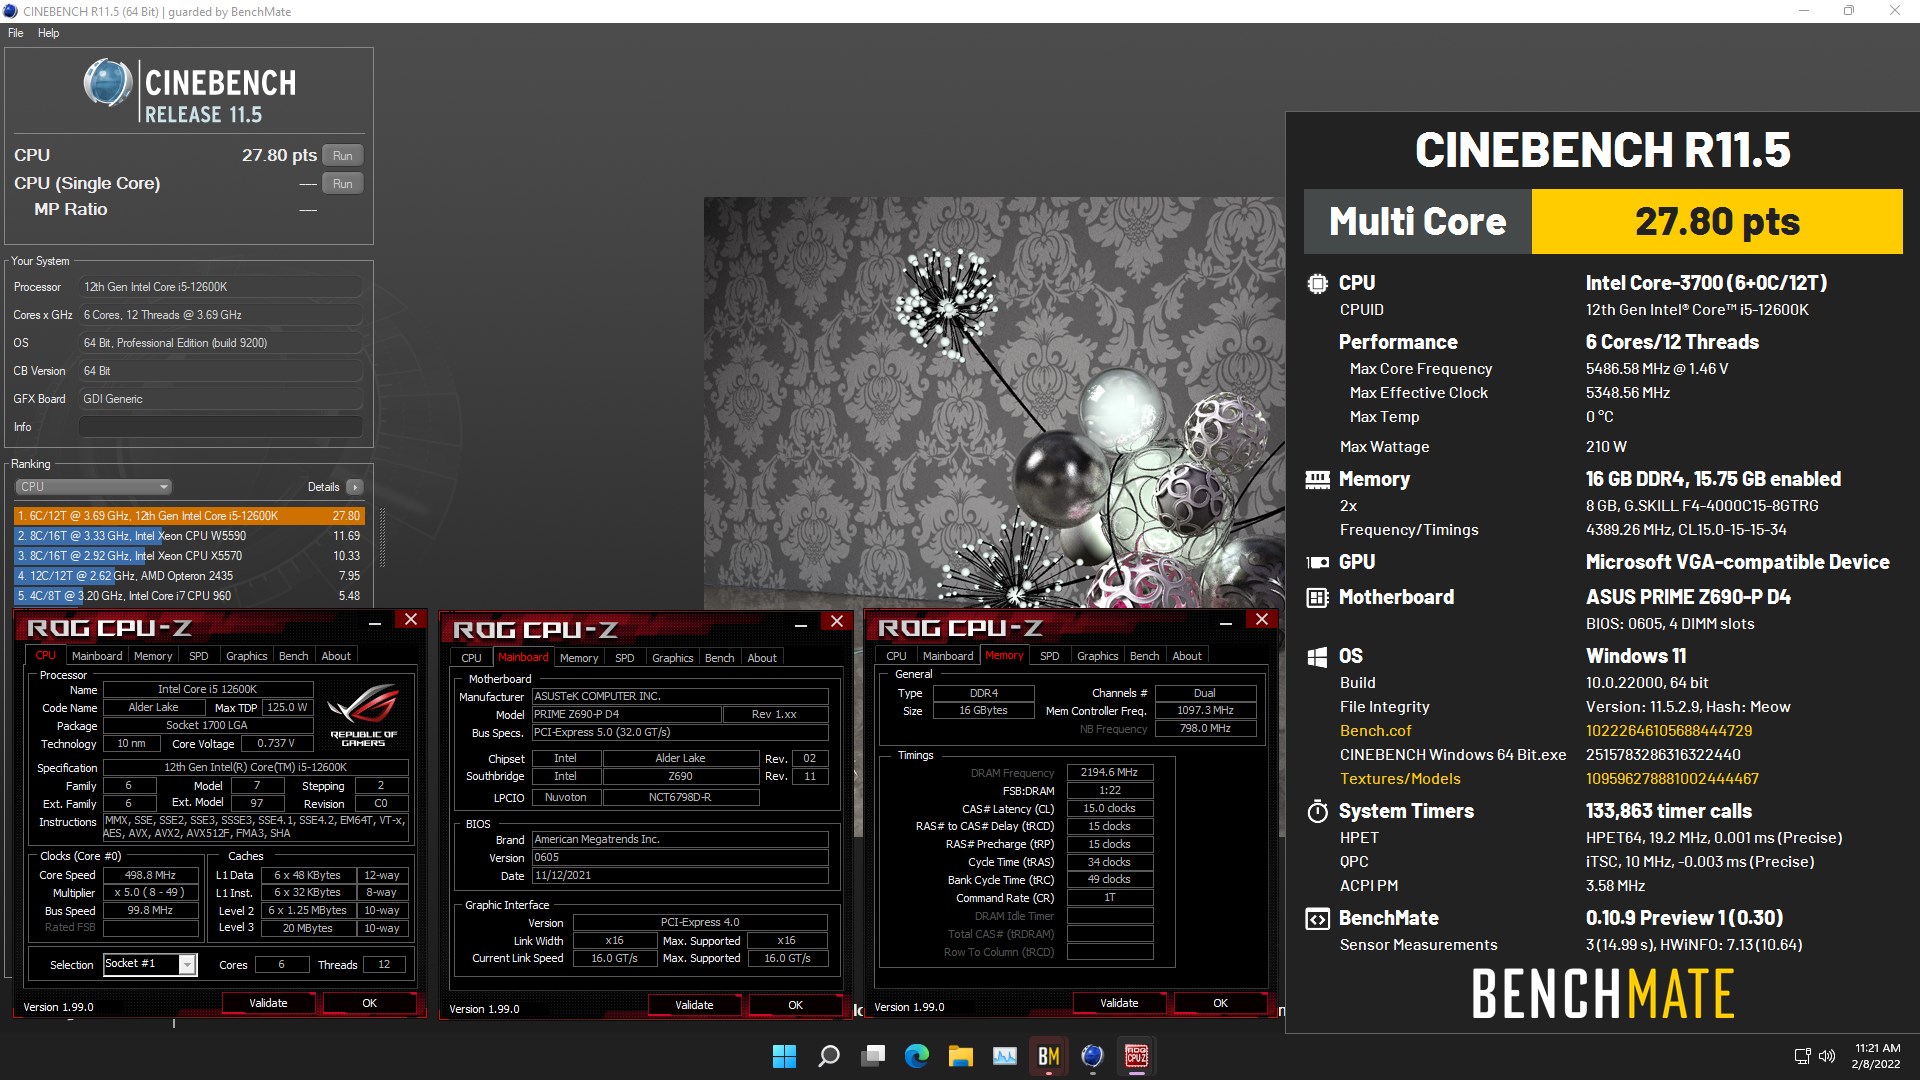Screen dimensions: 1920x1080
Task: Open About tab in first CPU-Z window
Action: 336,656
